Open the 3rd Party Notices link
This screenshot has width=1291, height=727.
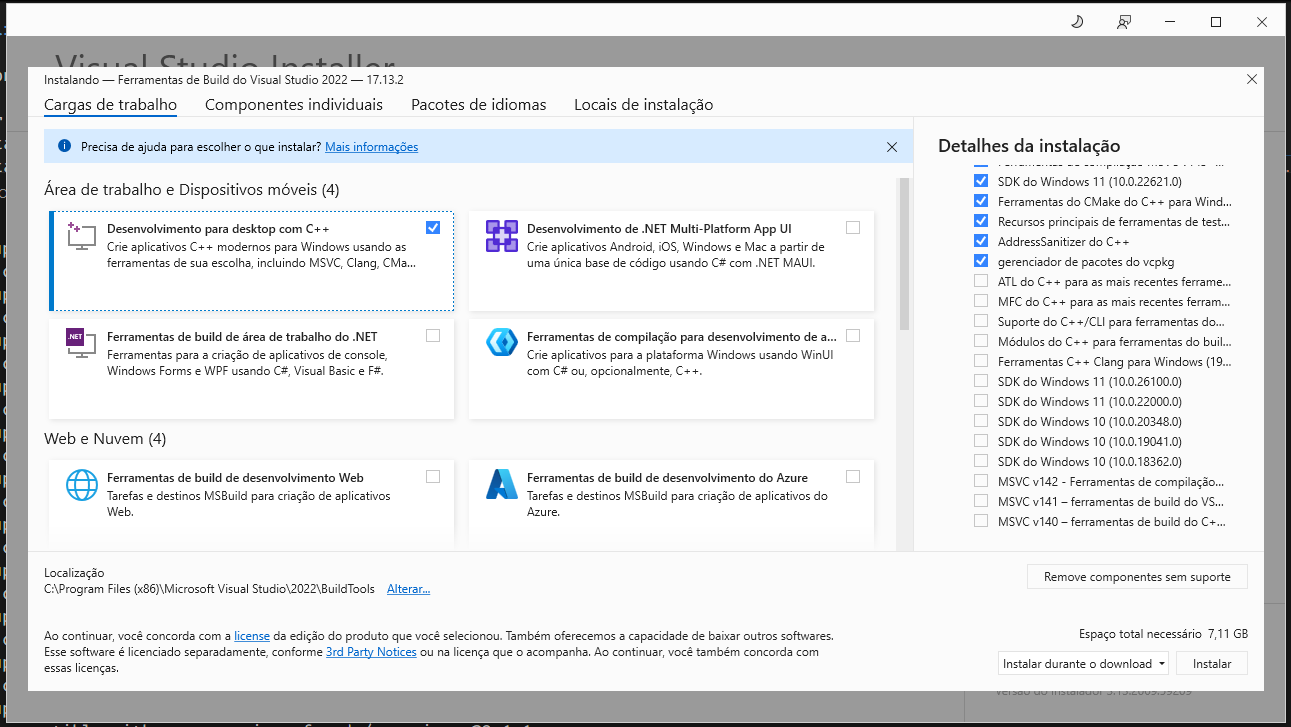pyautogui.click(x=371, y=651)
